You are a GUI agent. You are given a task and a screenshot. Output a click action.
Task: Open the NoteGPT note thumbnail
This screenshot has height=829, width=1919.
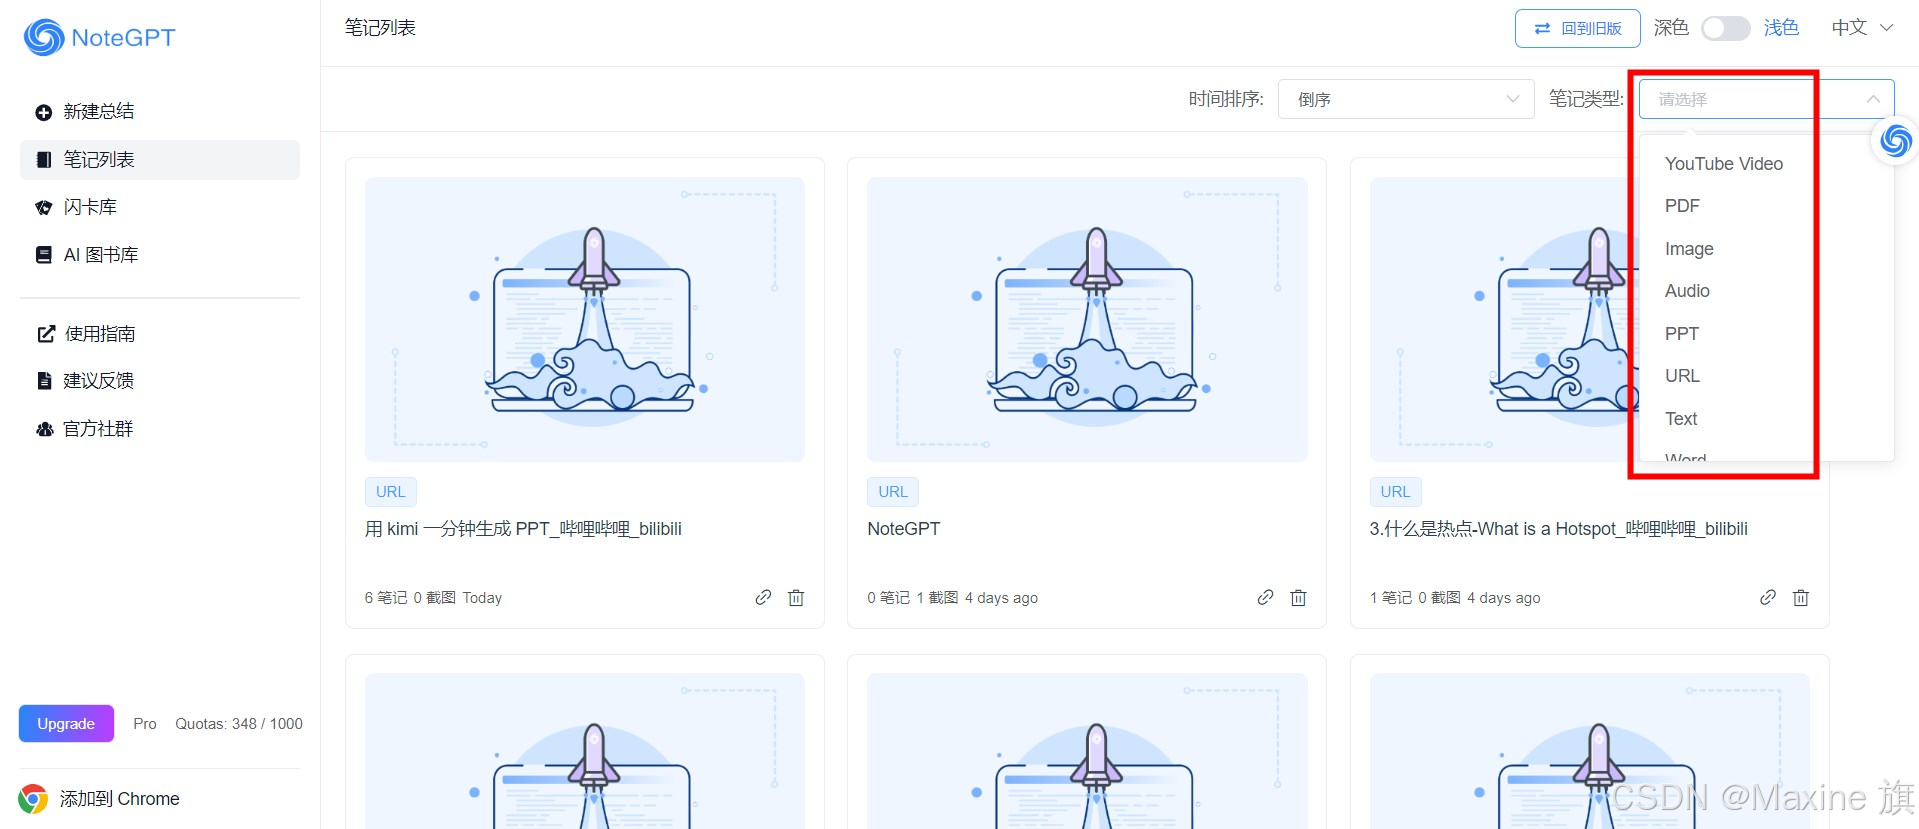pos(1087,320)
